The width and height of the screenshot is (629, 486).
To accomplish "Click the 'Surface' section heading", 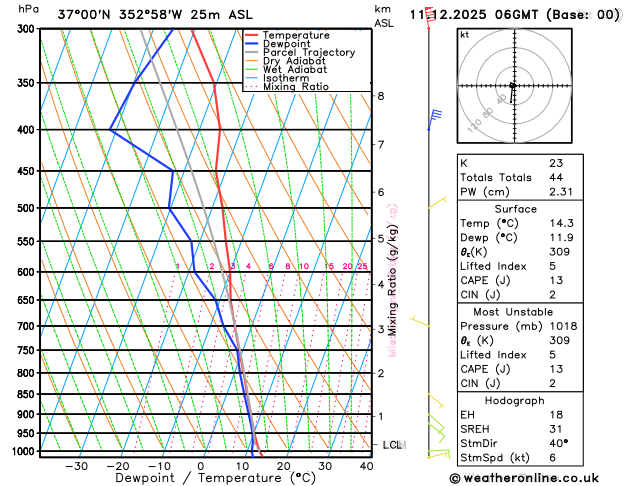I will pyautogui.click(x=515, y=209).
